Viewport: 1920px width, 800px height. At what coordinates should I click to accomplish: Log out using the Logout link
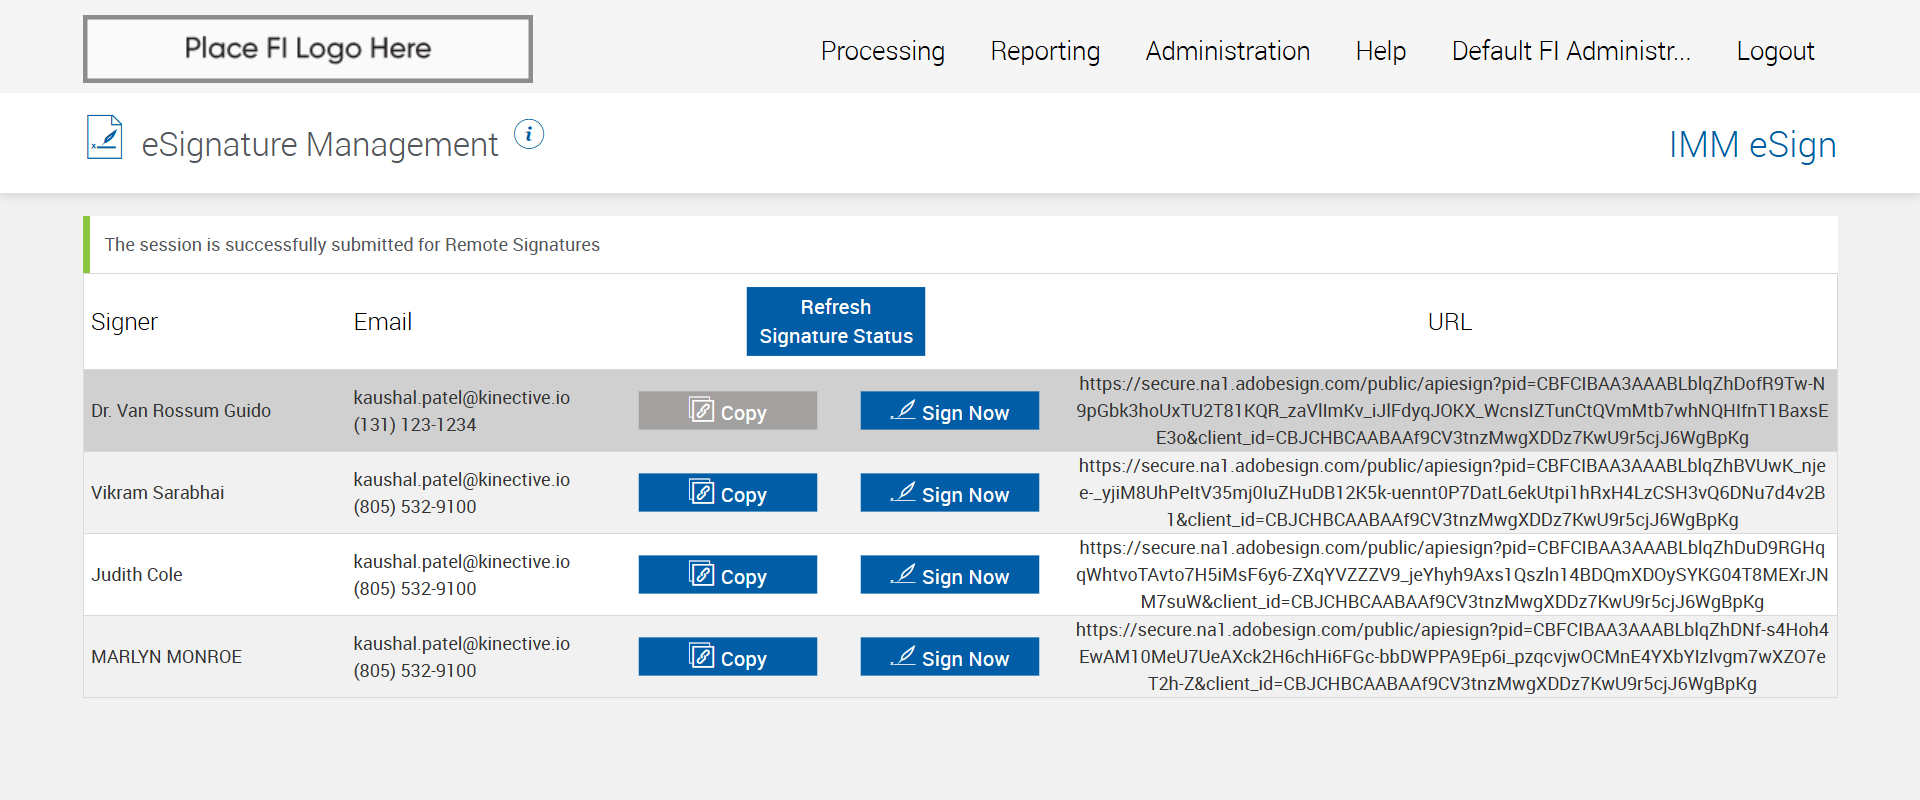tap(1775, 51)
